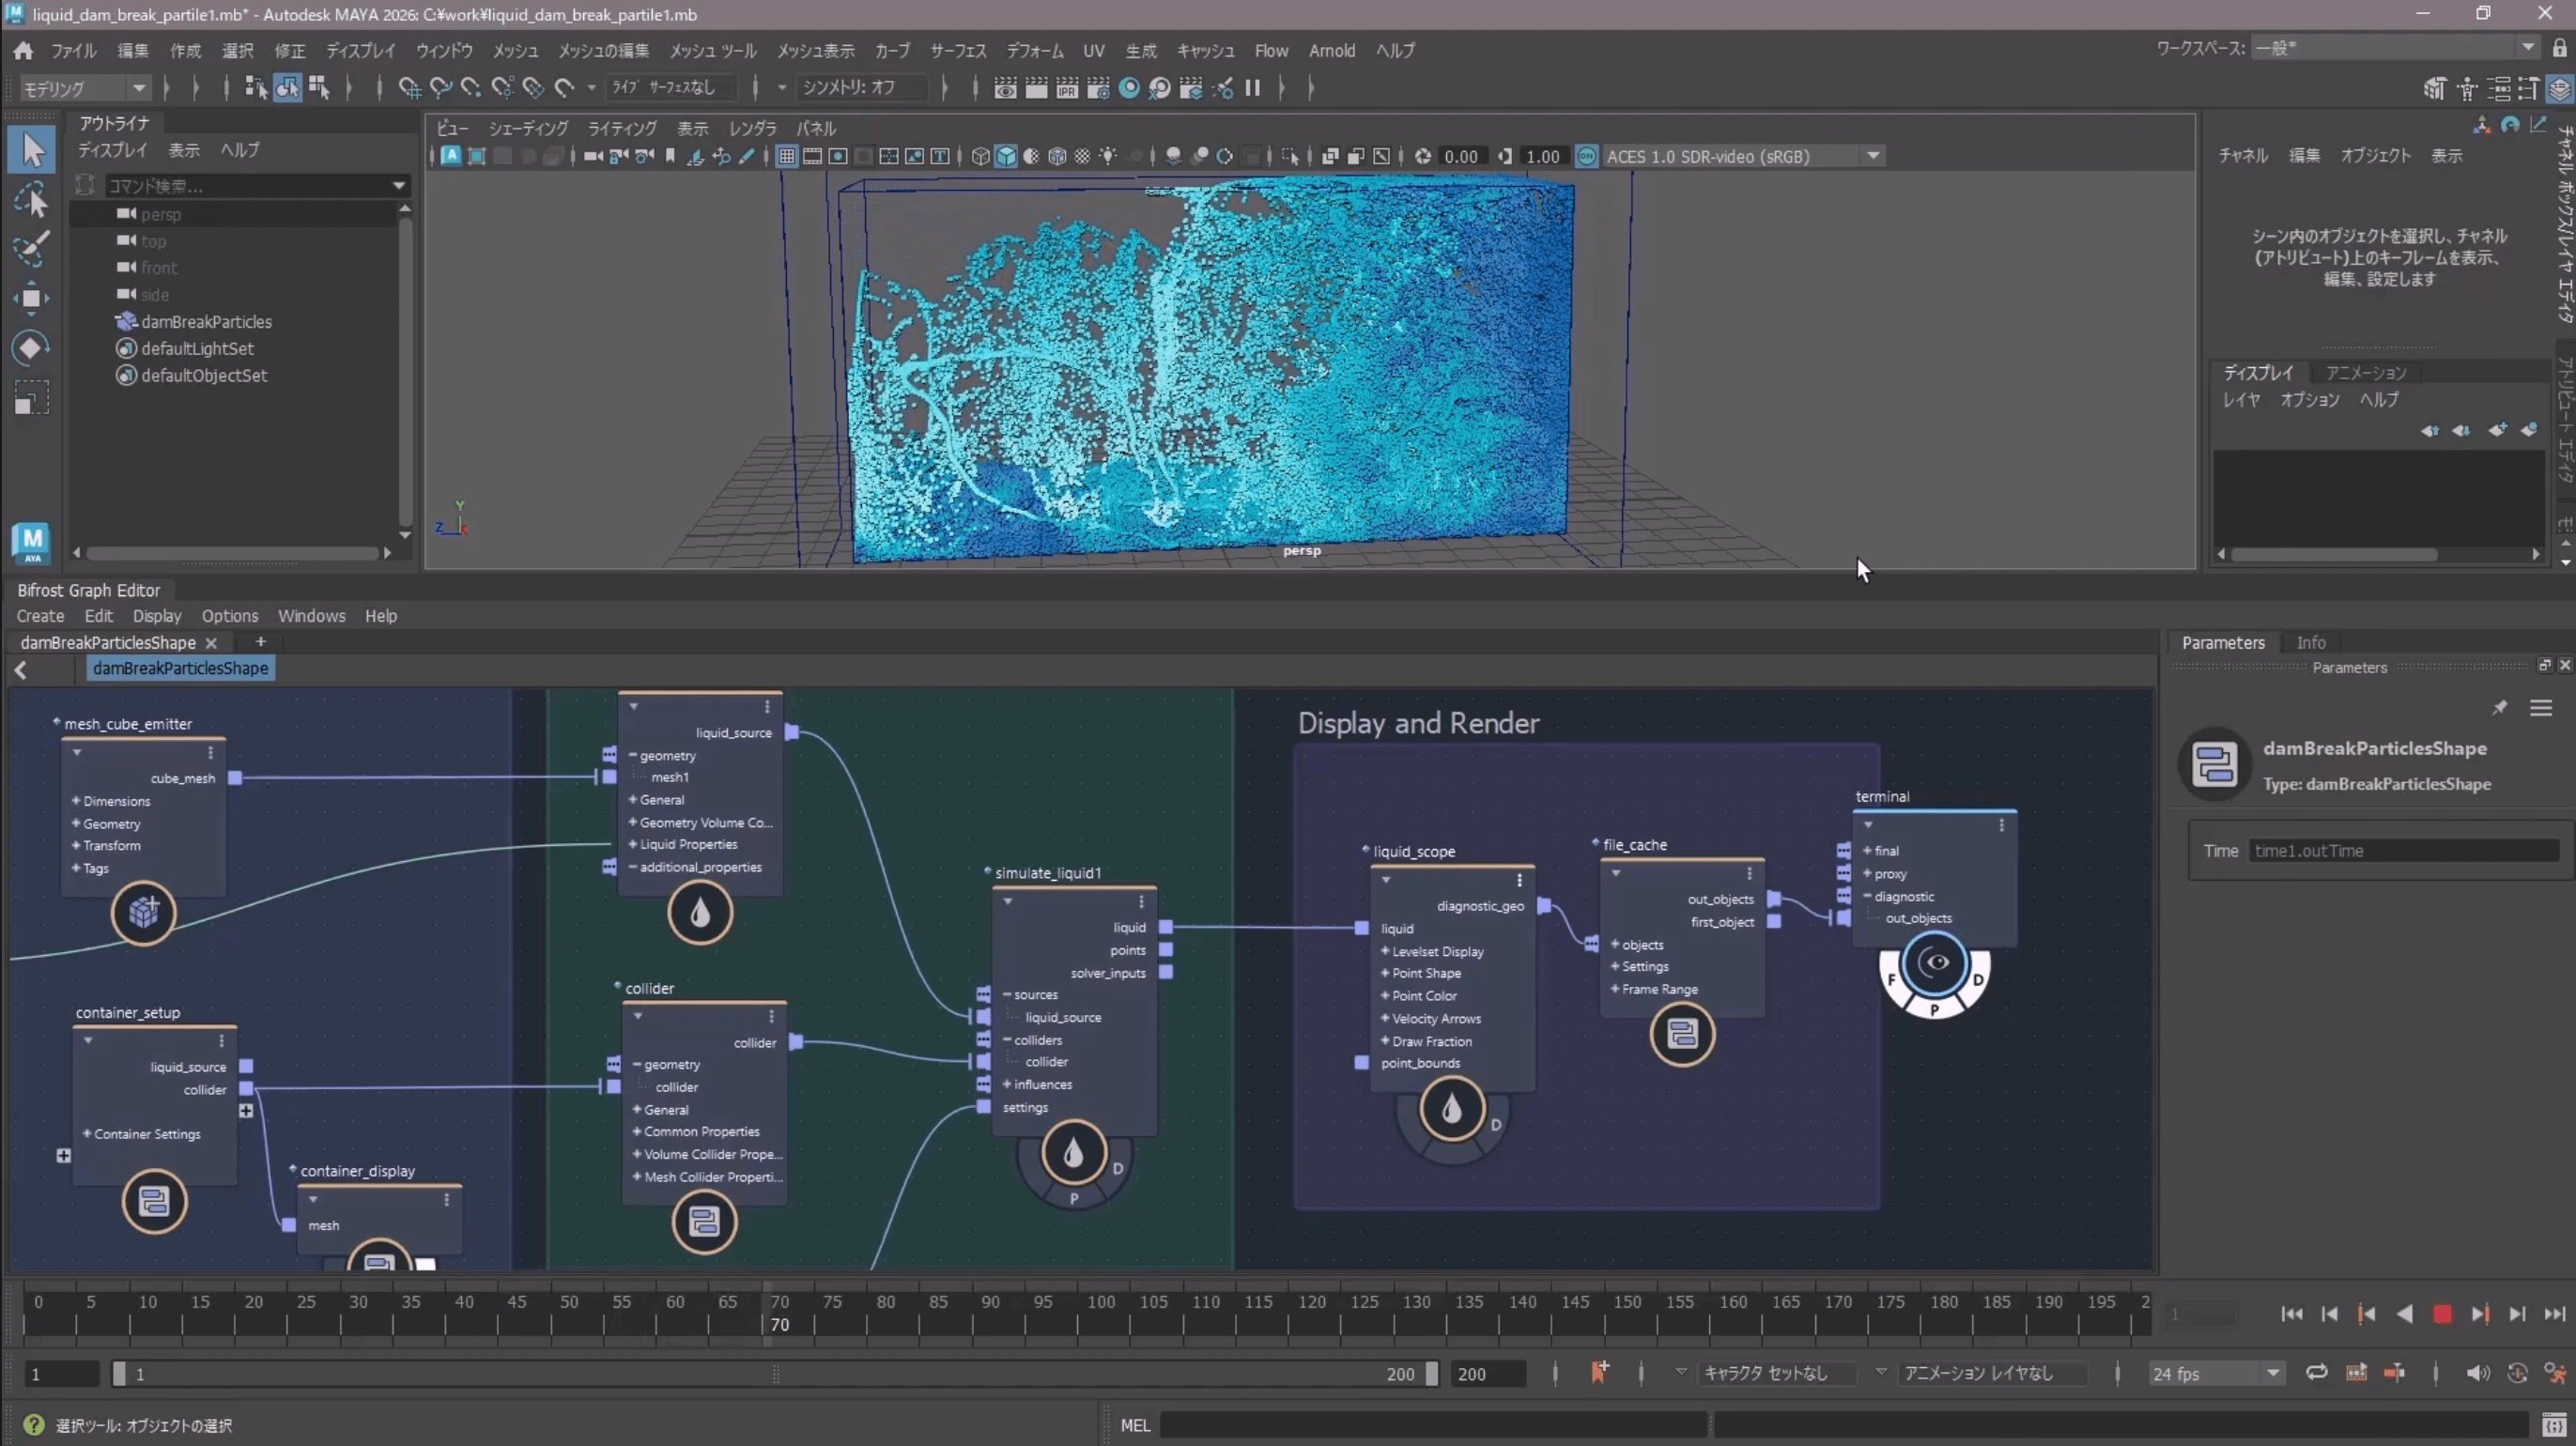Open the viewport シェーディング menu
This screenshot has height=1446, width=2576.
point(528,128)
